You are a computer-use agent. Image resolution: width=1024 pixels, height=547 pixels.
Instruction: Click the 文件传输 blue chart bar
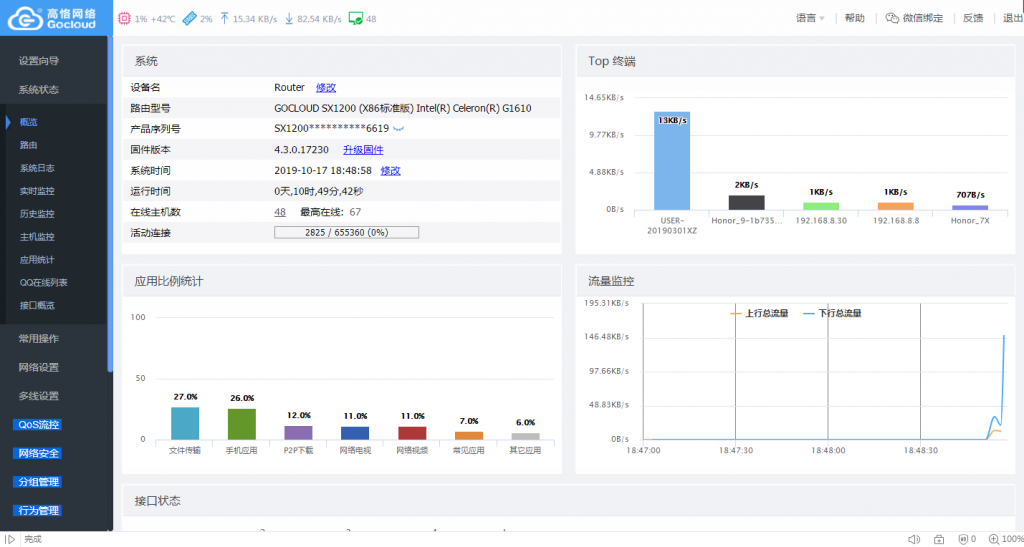pyautogui.click(x=185, y=423)
